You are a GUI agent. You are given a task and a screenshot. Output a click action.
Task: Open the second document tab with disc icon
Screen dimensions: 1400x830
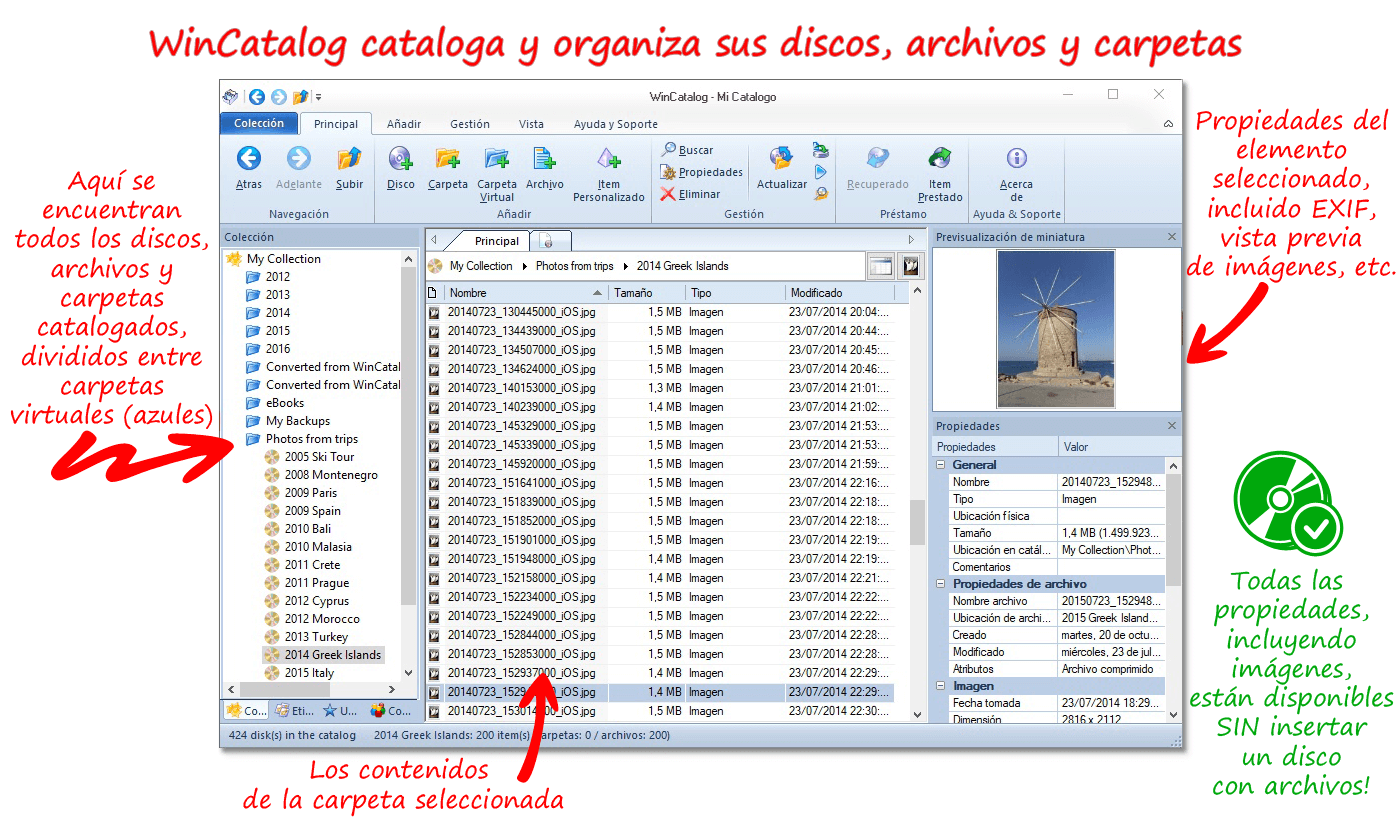coord(549,241)
